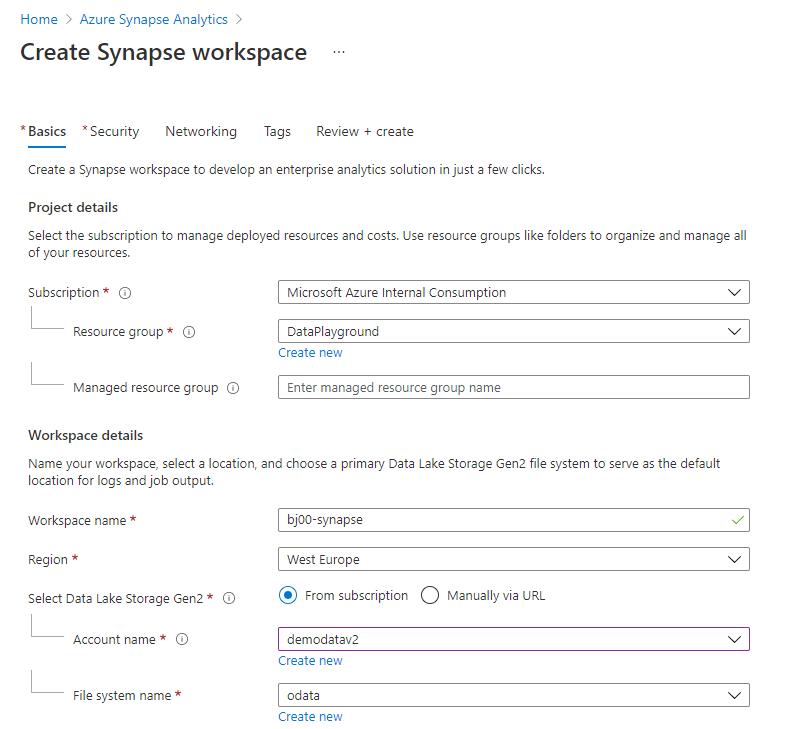The width and height of the screenshot is (803, 729).
Task: Open Azure Synapse Analytics breadcrumb
Action: click(154, 19)
